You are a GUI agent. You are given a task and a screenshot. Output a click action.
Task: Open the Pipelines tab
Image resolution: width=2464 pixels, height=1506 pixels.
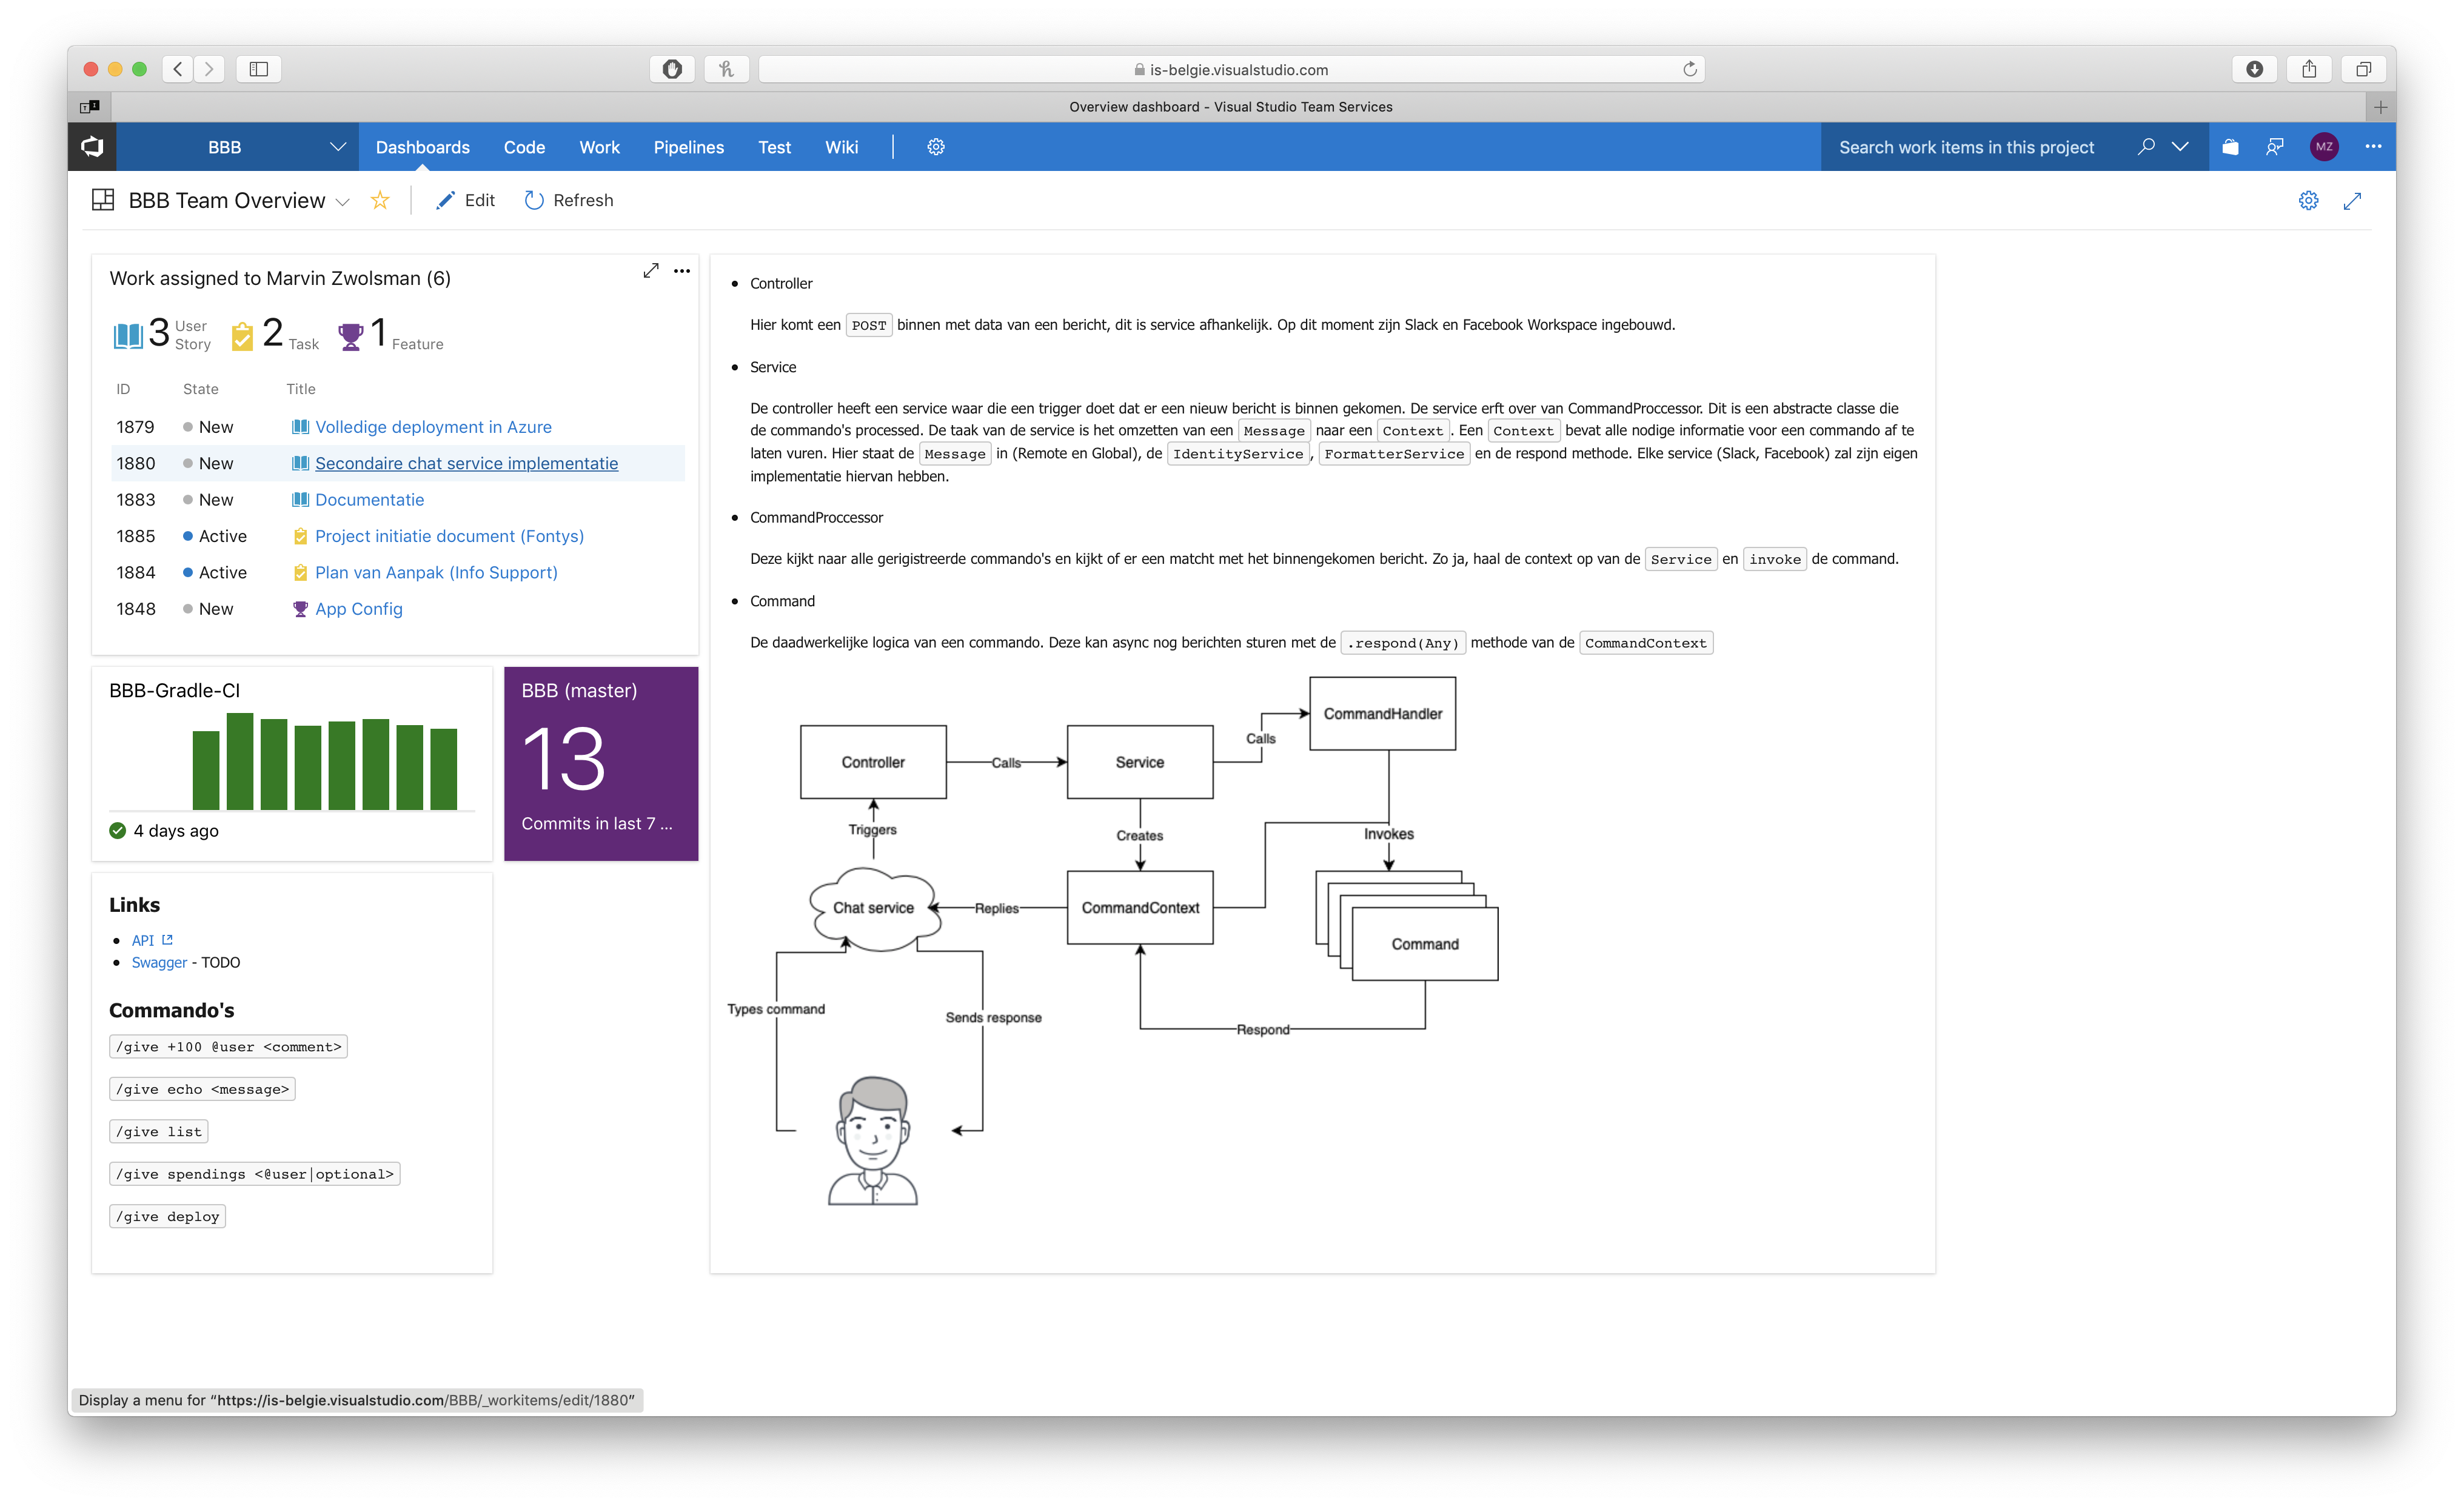pyautogui.click(x=688, y=146)
